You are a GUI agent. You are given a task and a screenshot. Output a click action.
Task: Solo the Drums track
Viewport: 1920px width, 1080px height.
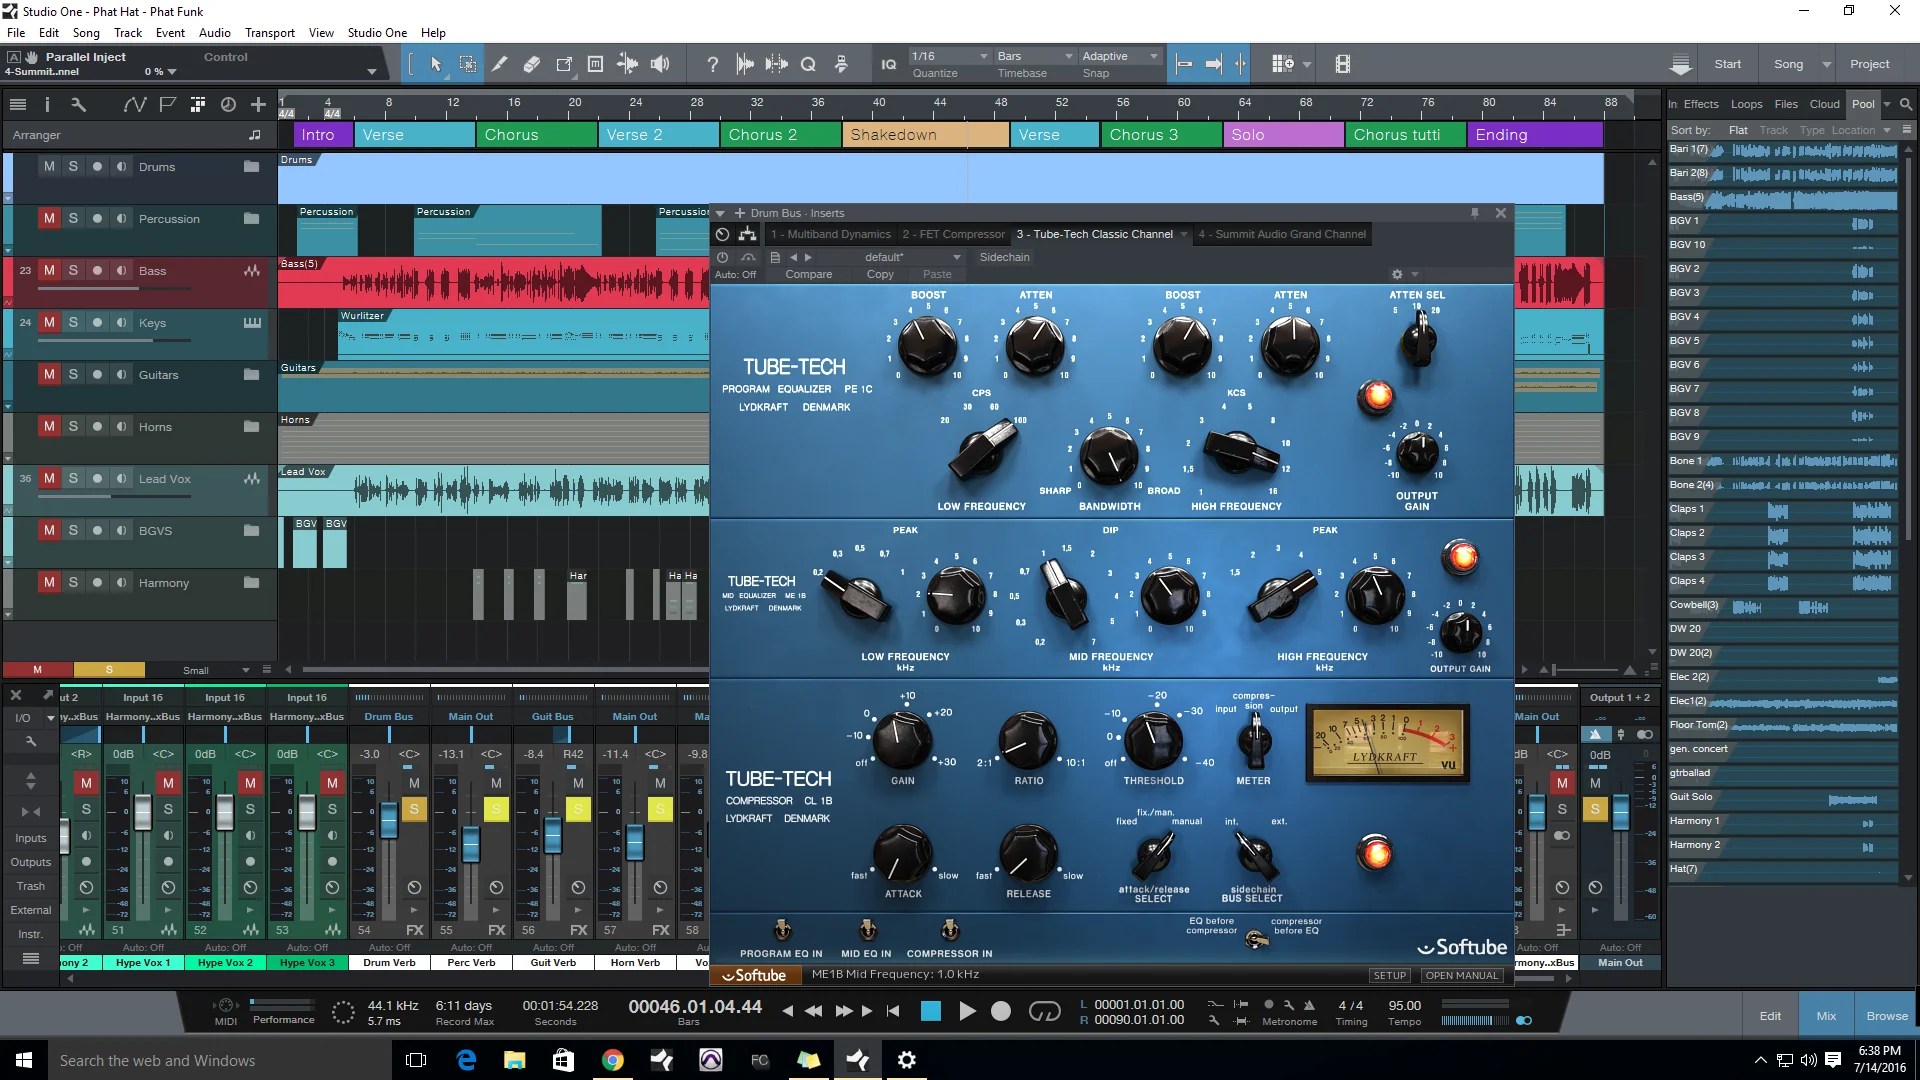click(x=72, y=166)
